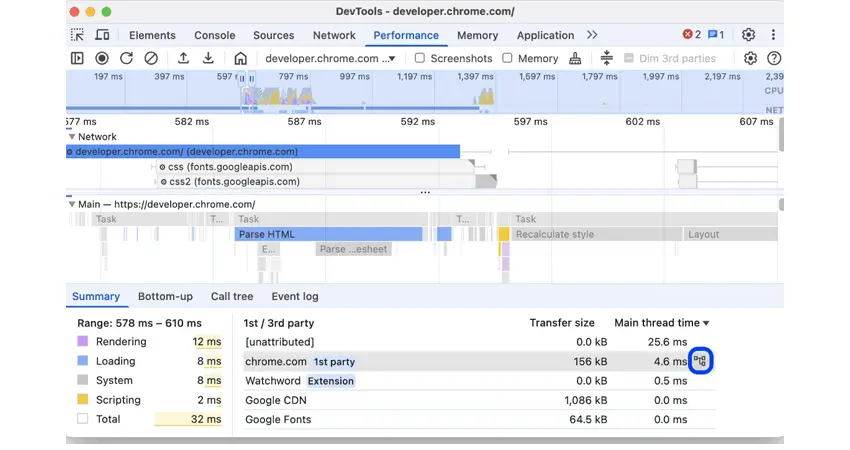Open the messages issues count indicator

coord(716,35)
